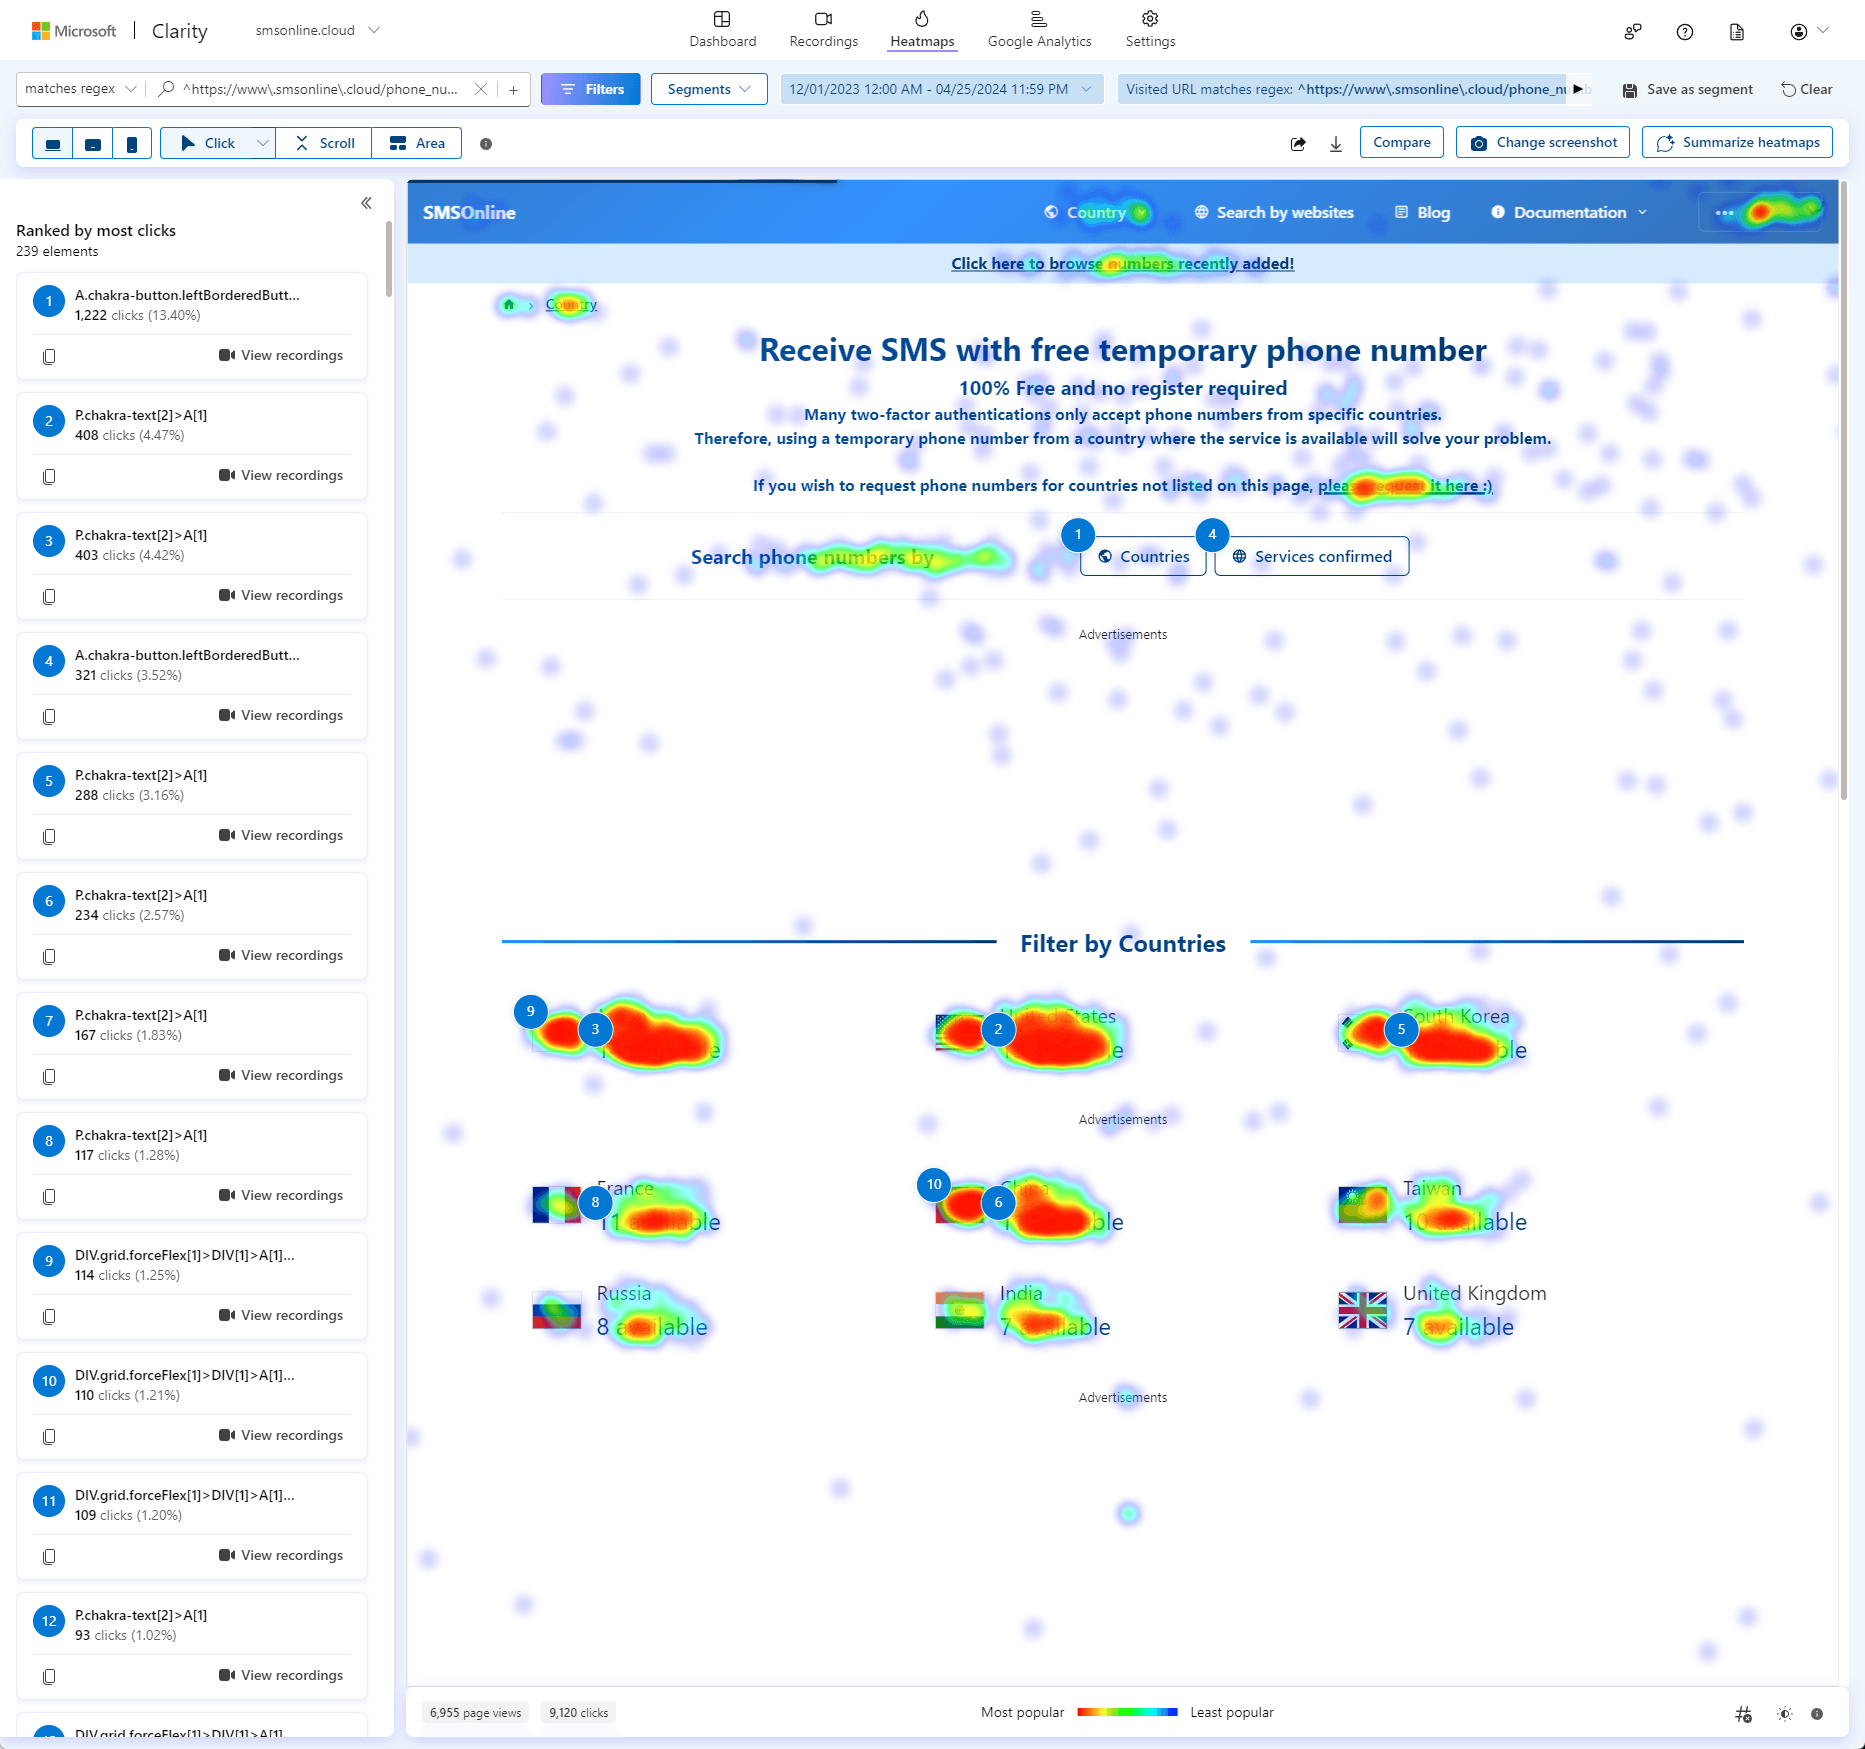Open the account profile menu
Image resolution: width=1865 pixels, height=1749 pixels.
(1809, 32)
